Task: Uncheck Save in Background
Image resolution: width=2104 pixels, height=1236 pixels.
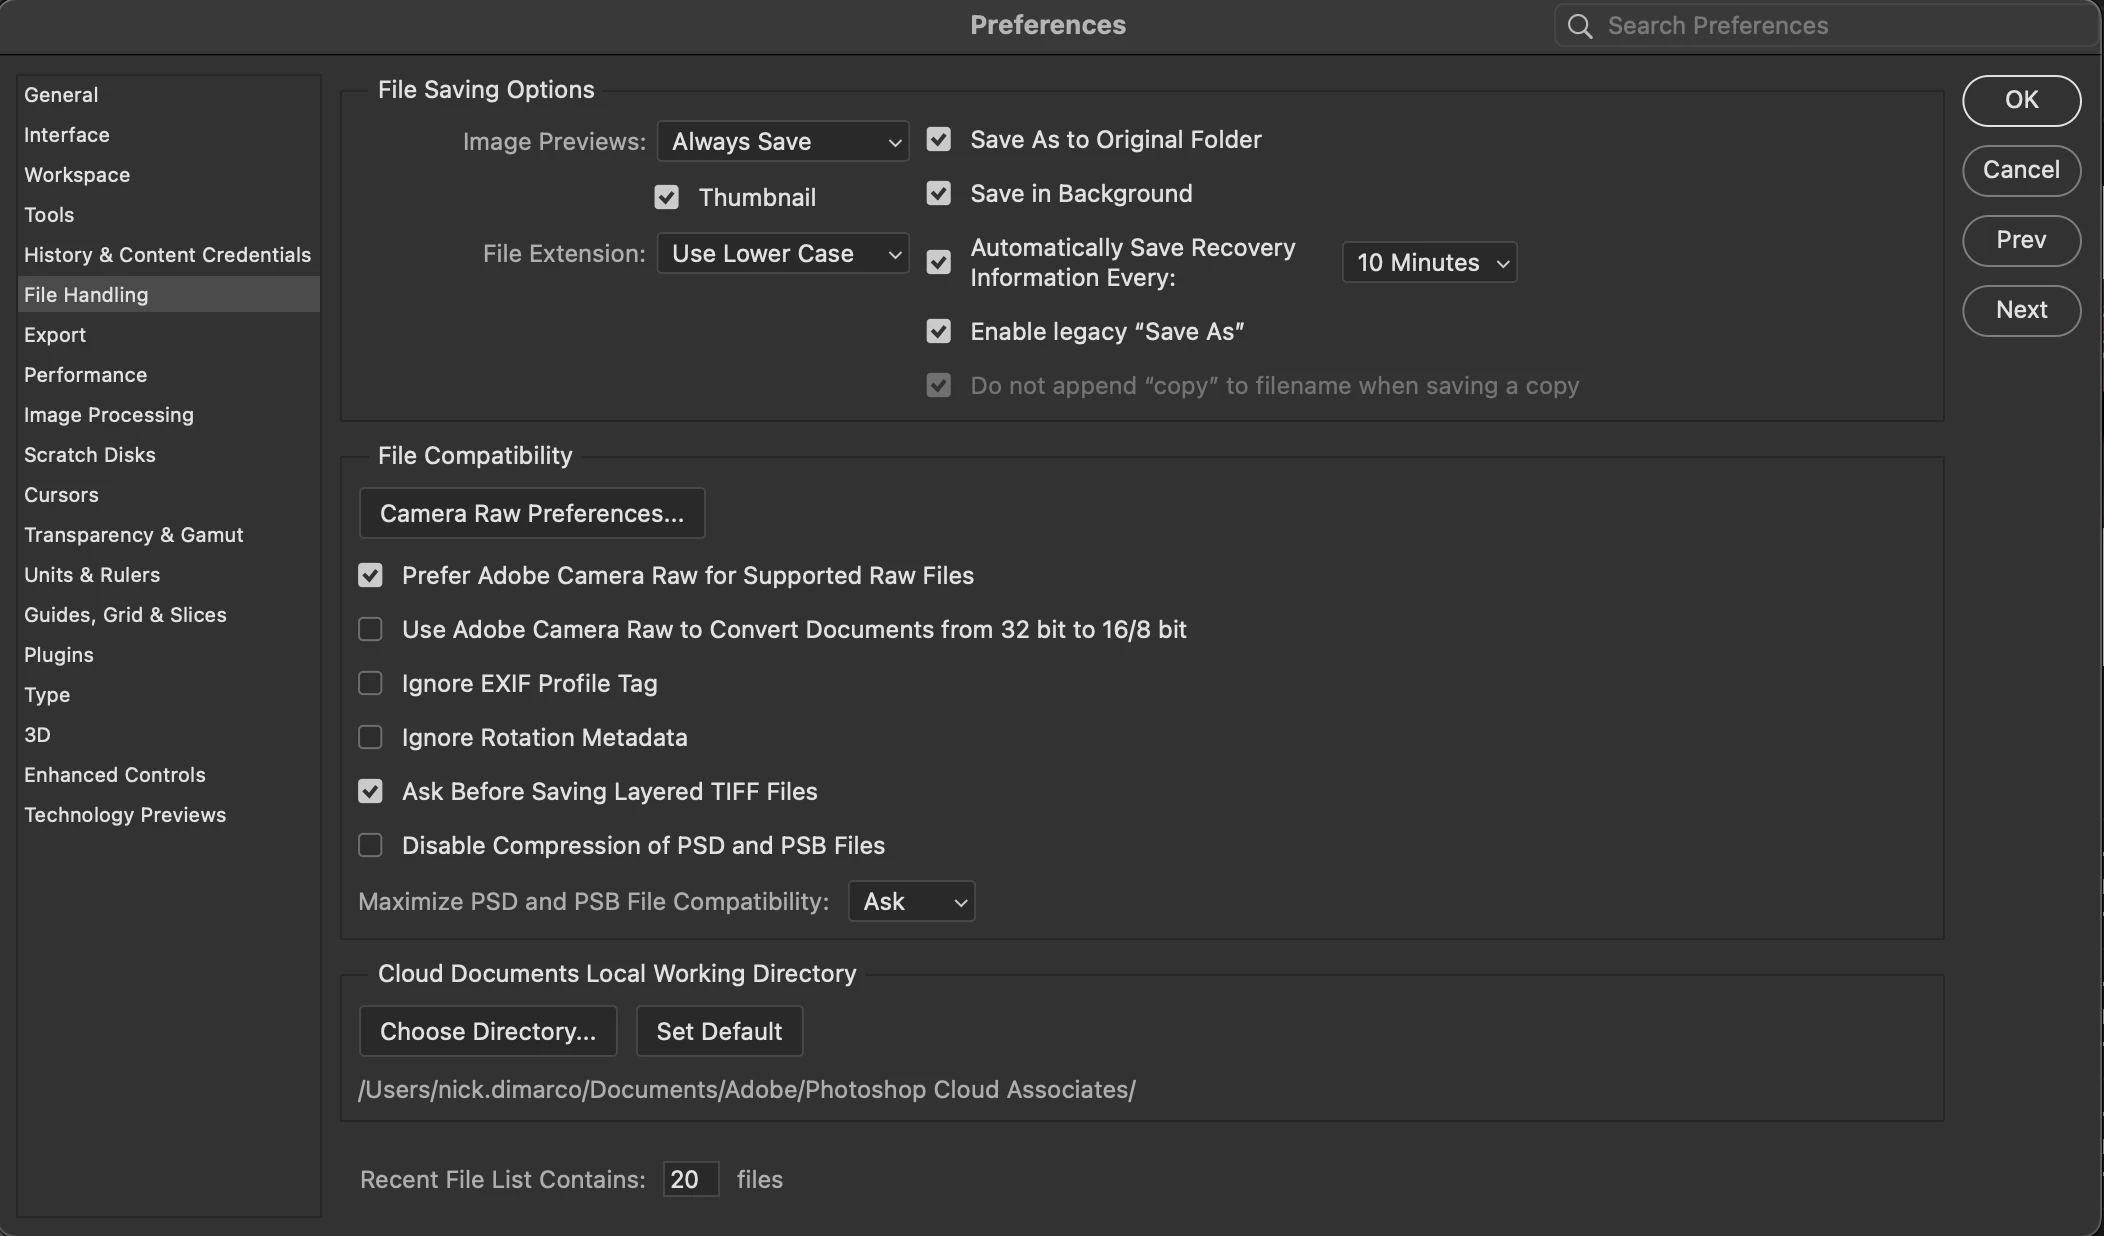Action: (938, 194)
